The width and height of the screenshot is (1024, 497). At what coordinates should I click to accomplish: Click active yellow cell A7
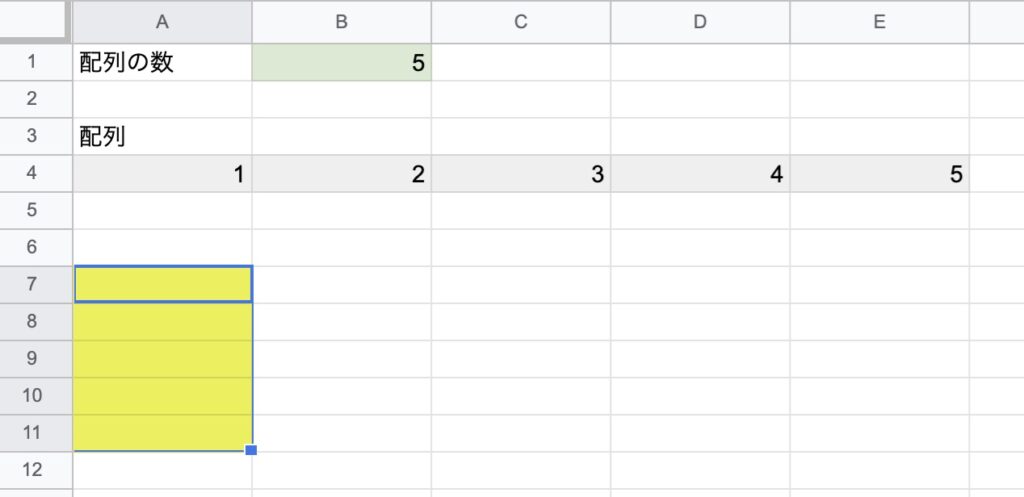(x=163, y=284)
